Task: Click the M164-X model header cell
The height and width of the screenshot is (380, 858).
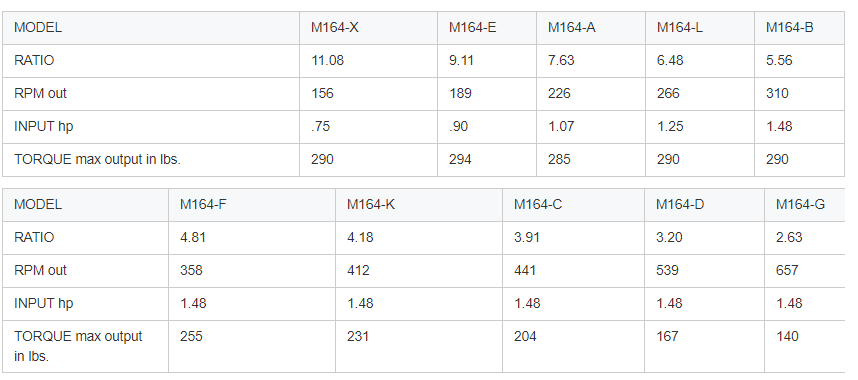Action: point(368,28)
